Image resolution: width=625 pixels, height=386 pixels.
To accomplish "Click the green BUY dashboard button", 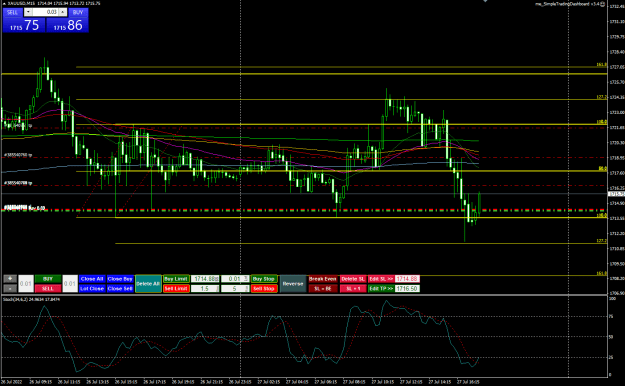I will pyautogui.click(x=48, y=279).
